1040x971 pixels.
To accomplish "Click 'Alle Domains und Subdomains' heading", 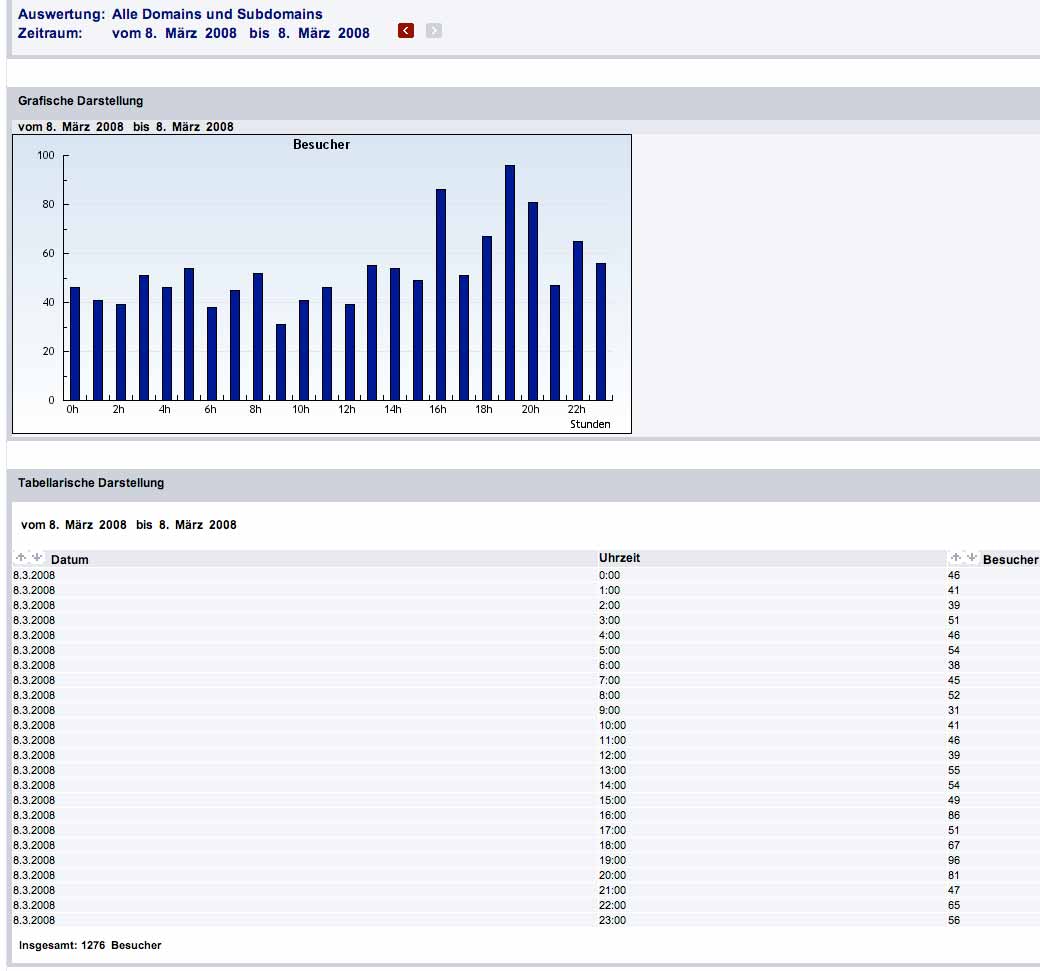I will click(x=217, y=15).
